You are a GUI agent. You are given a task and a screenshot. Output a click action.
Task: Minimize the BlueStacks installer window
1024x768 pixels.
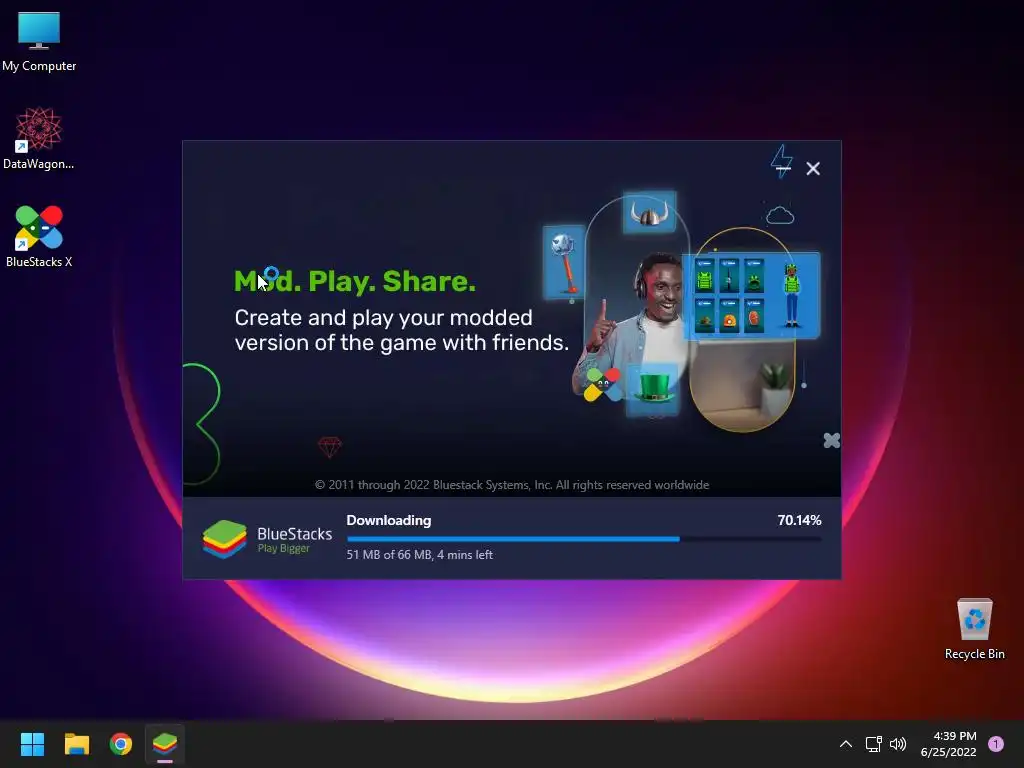[x=782, y=168]
